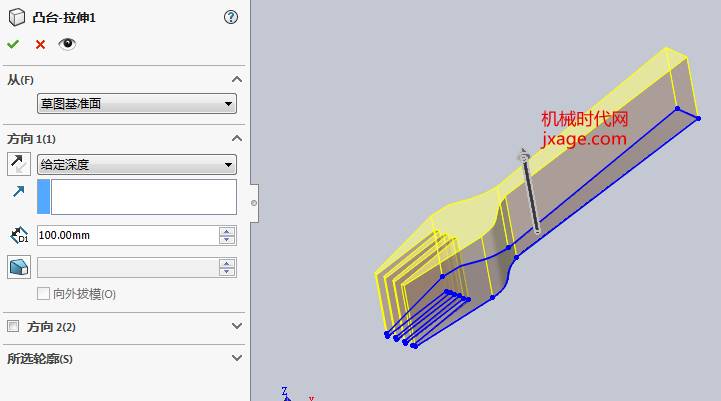The image size is (721, 401).
Task: Enable 向外拔模 checkbox
Action: coord(43,294)
